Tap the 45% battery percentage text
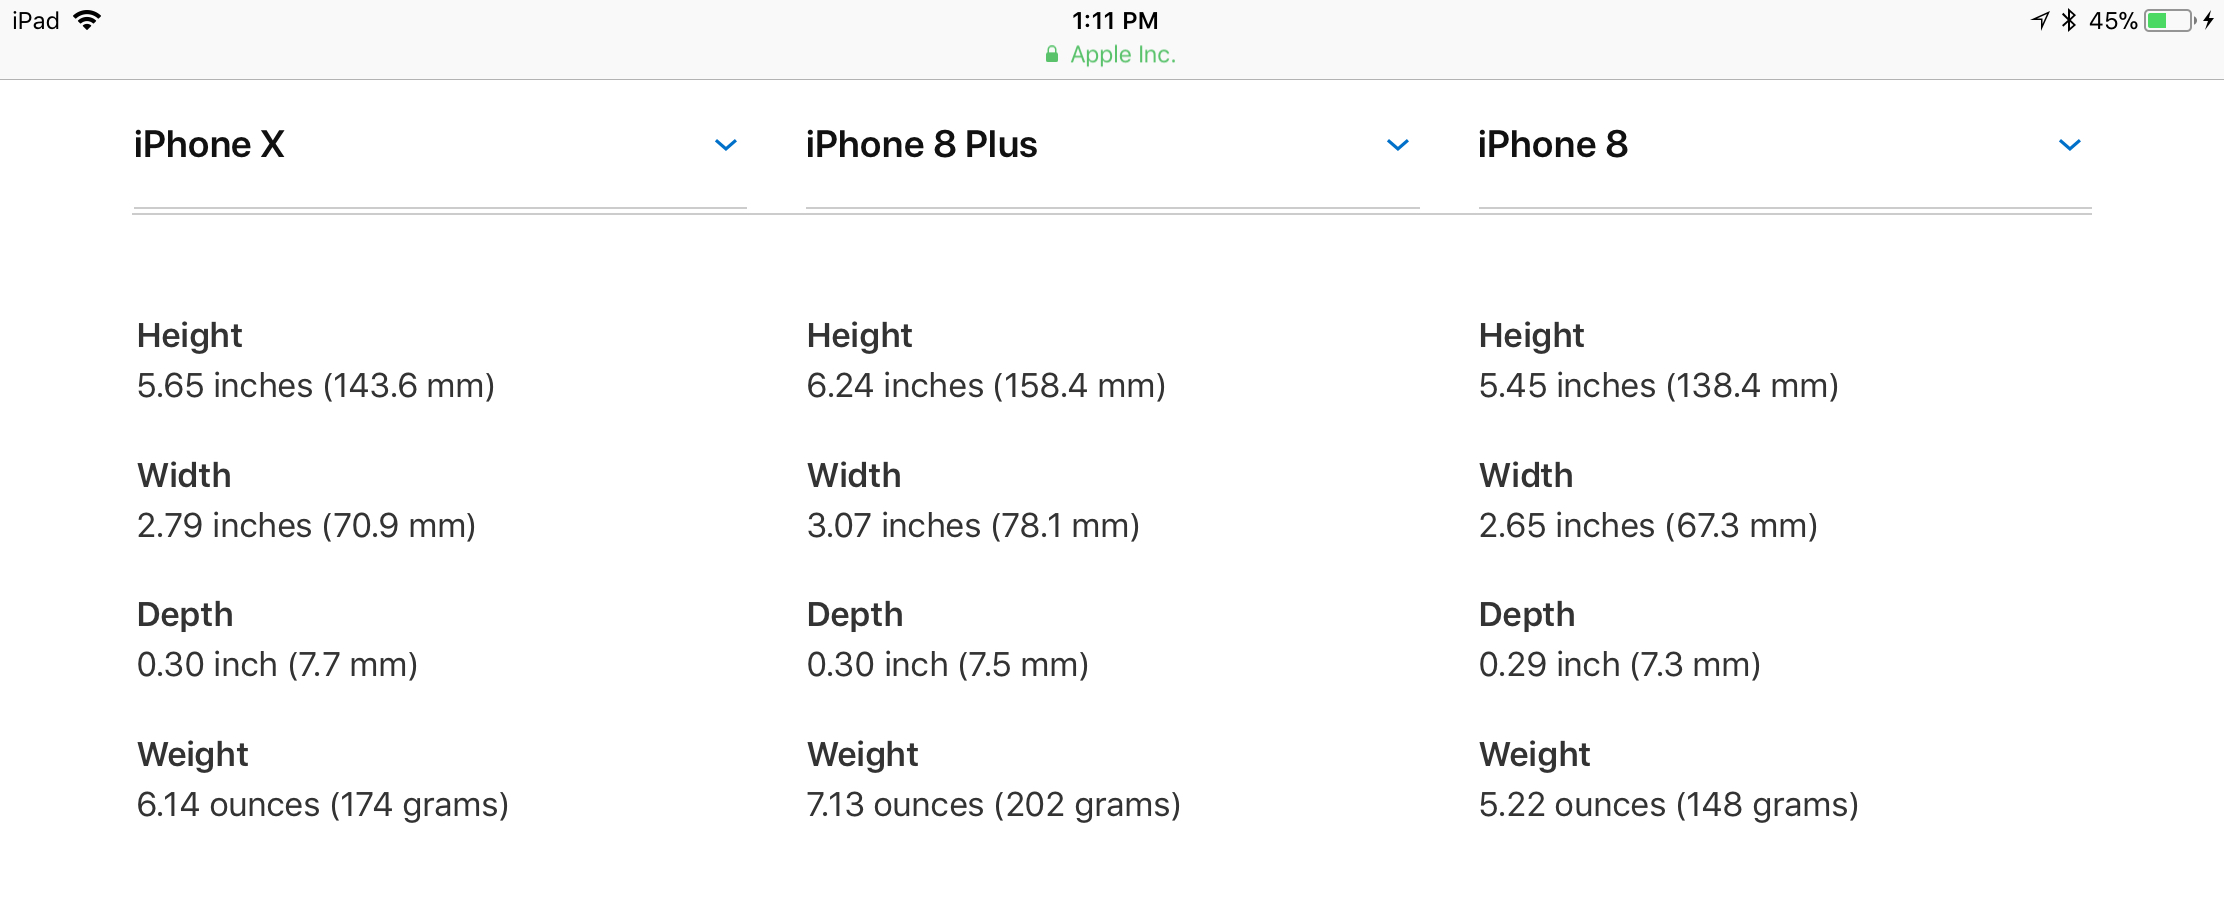 pos(2112,20)
